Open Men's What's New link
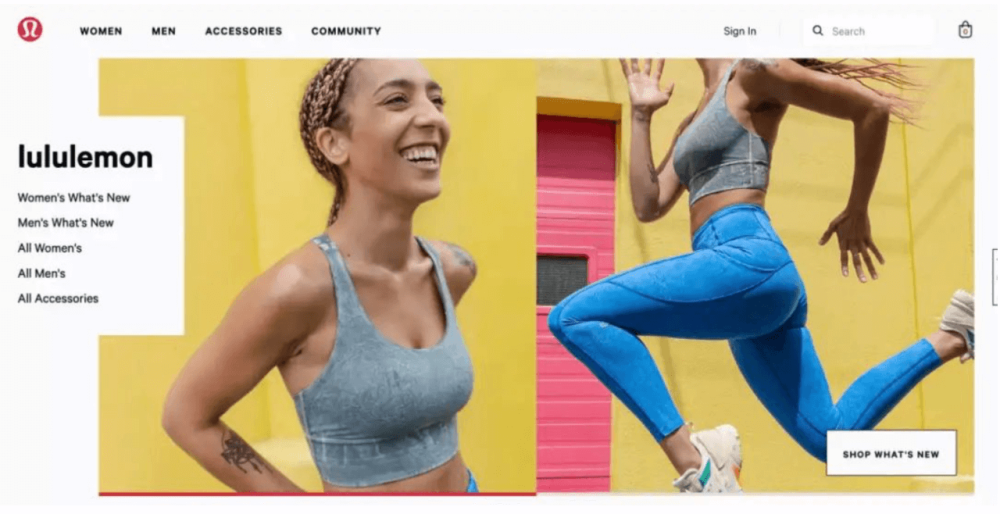 66,223
